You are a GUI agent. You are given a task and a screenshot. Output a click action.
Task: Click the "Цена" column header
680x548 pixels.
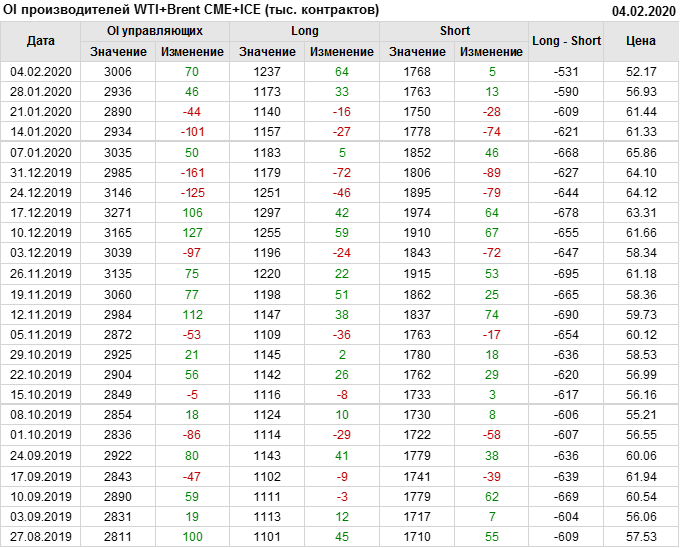coord(640,41)
